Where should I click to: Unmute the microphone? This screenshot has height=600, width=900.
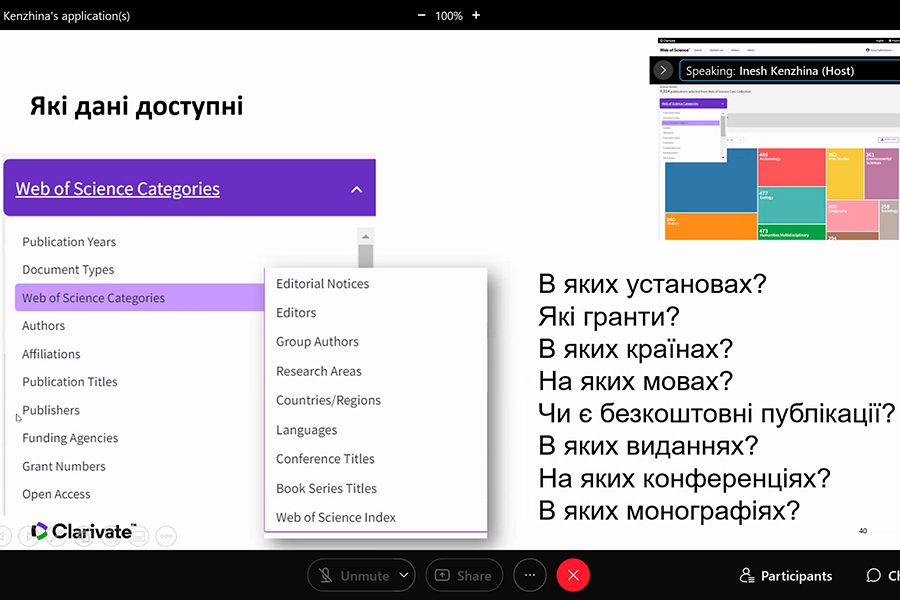pos(352,575)
